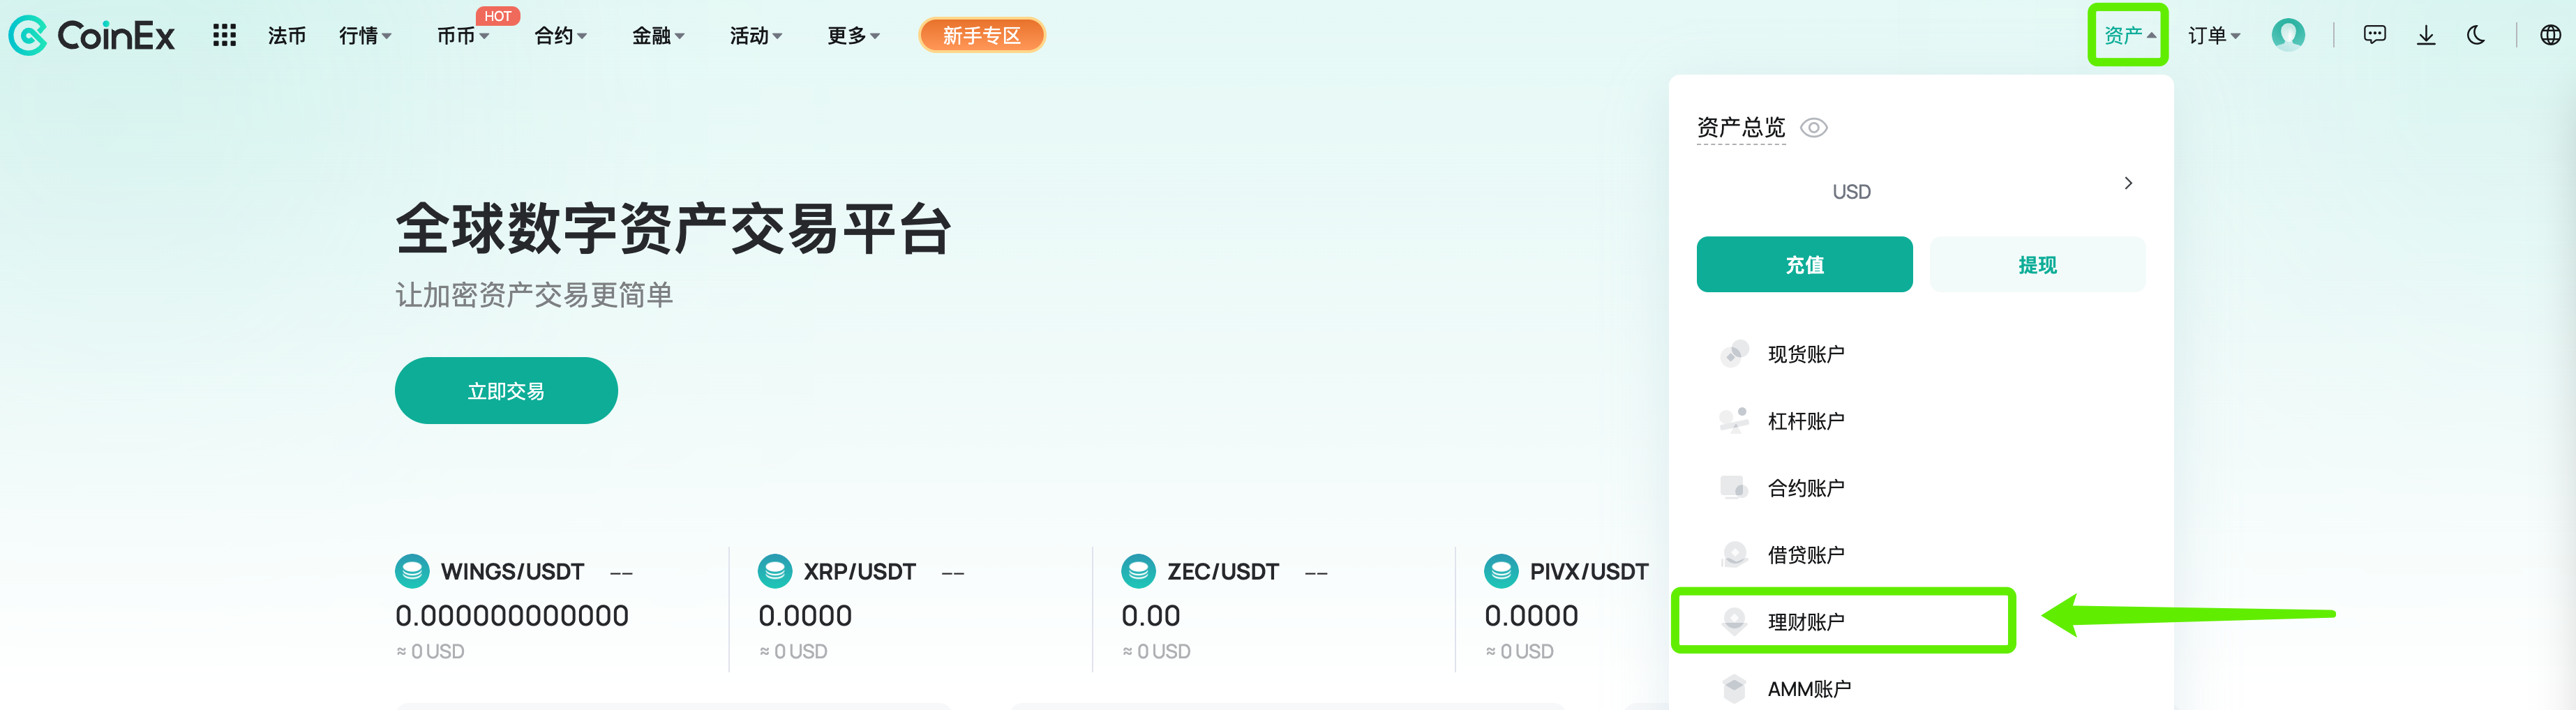Screen dimensions: 2576x710
Task: Open the user profile avatar
Action: tap(2288, 35)
